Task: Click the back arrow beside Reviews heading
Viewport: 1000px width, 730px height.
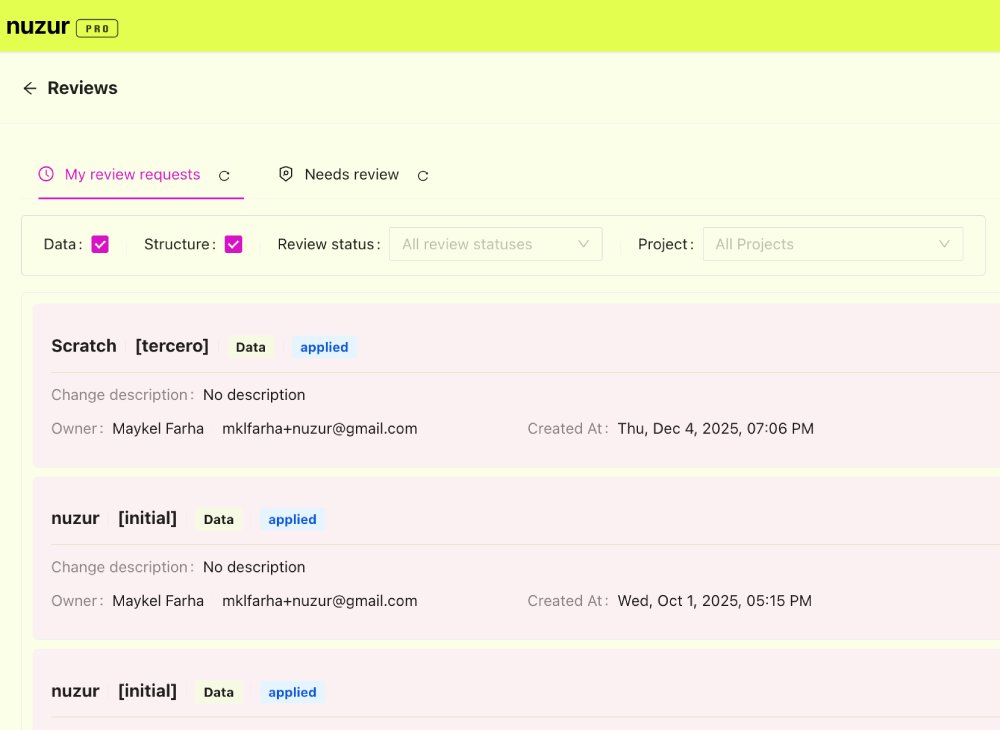Action: [x=30, y=88]
